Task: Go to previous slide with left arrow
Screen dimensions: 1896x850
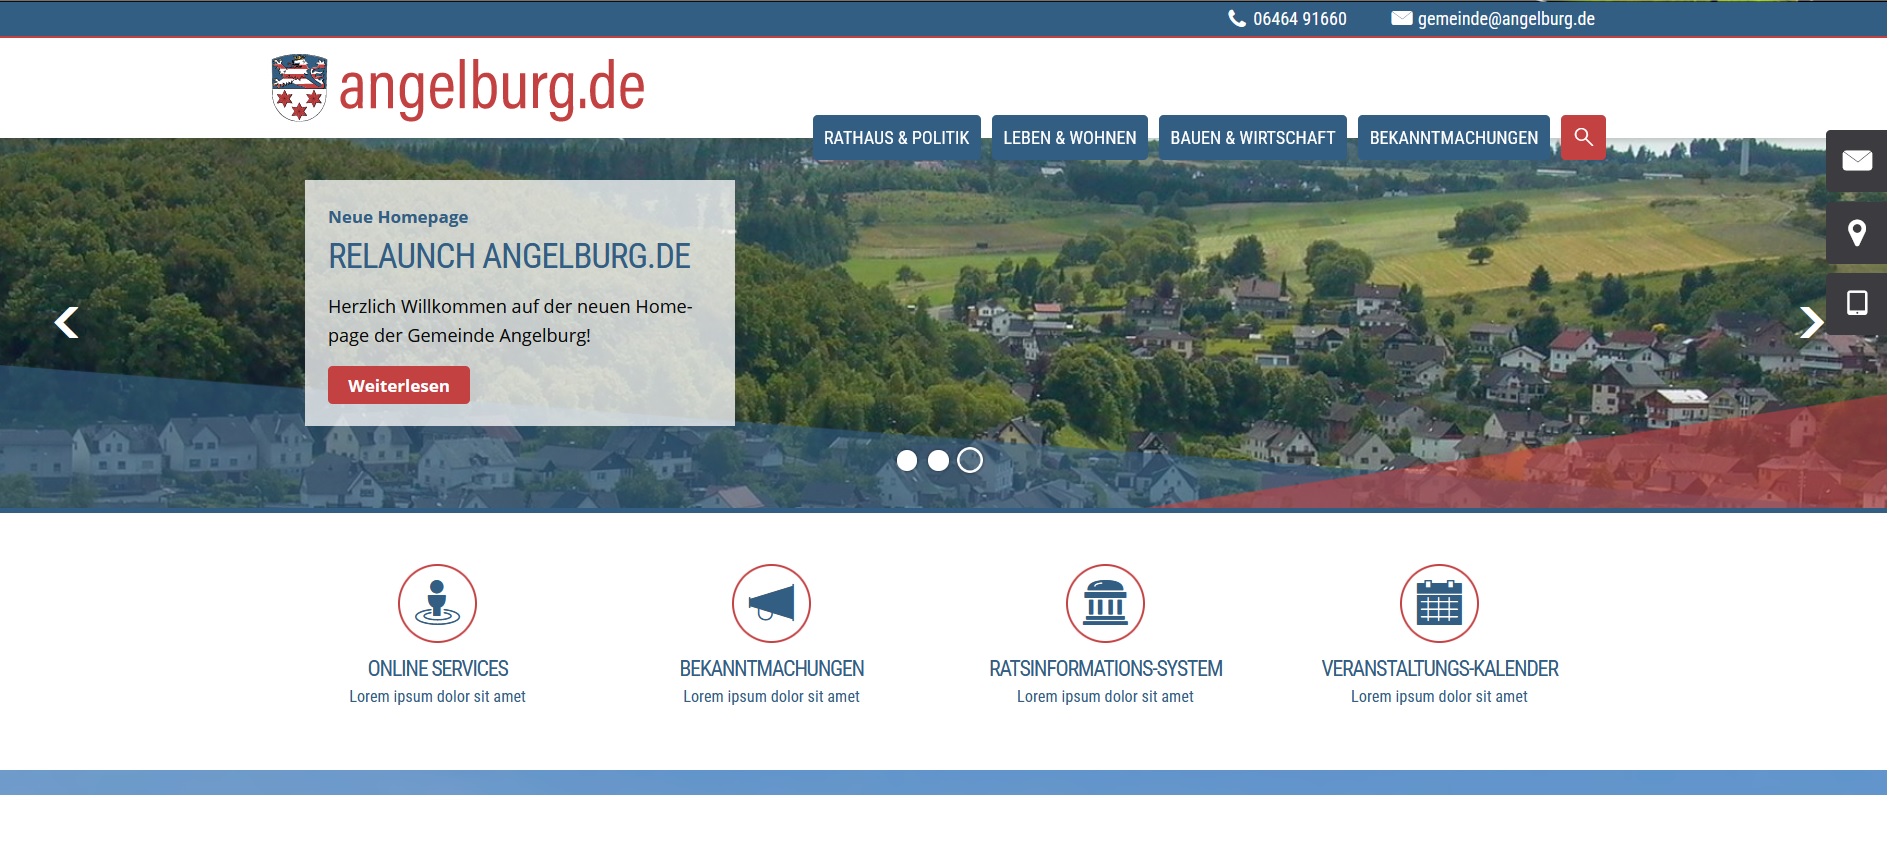Action: (66, 322)
